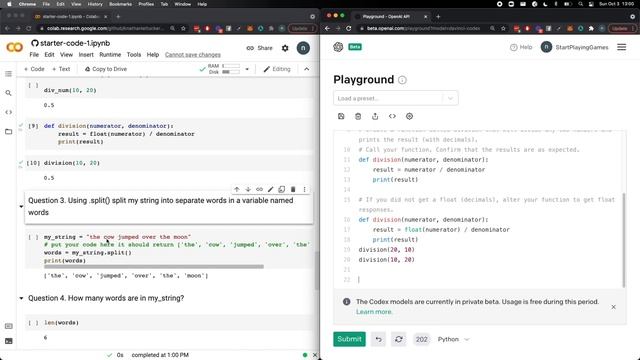Open the Python language dropdown
The image size is (640, 360).
(x=453, y=339)
